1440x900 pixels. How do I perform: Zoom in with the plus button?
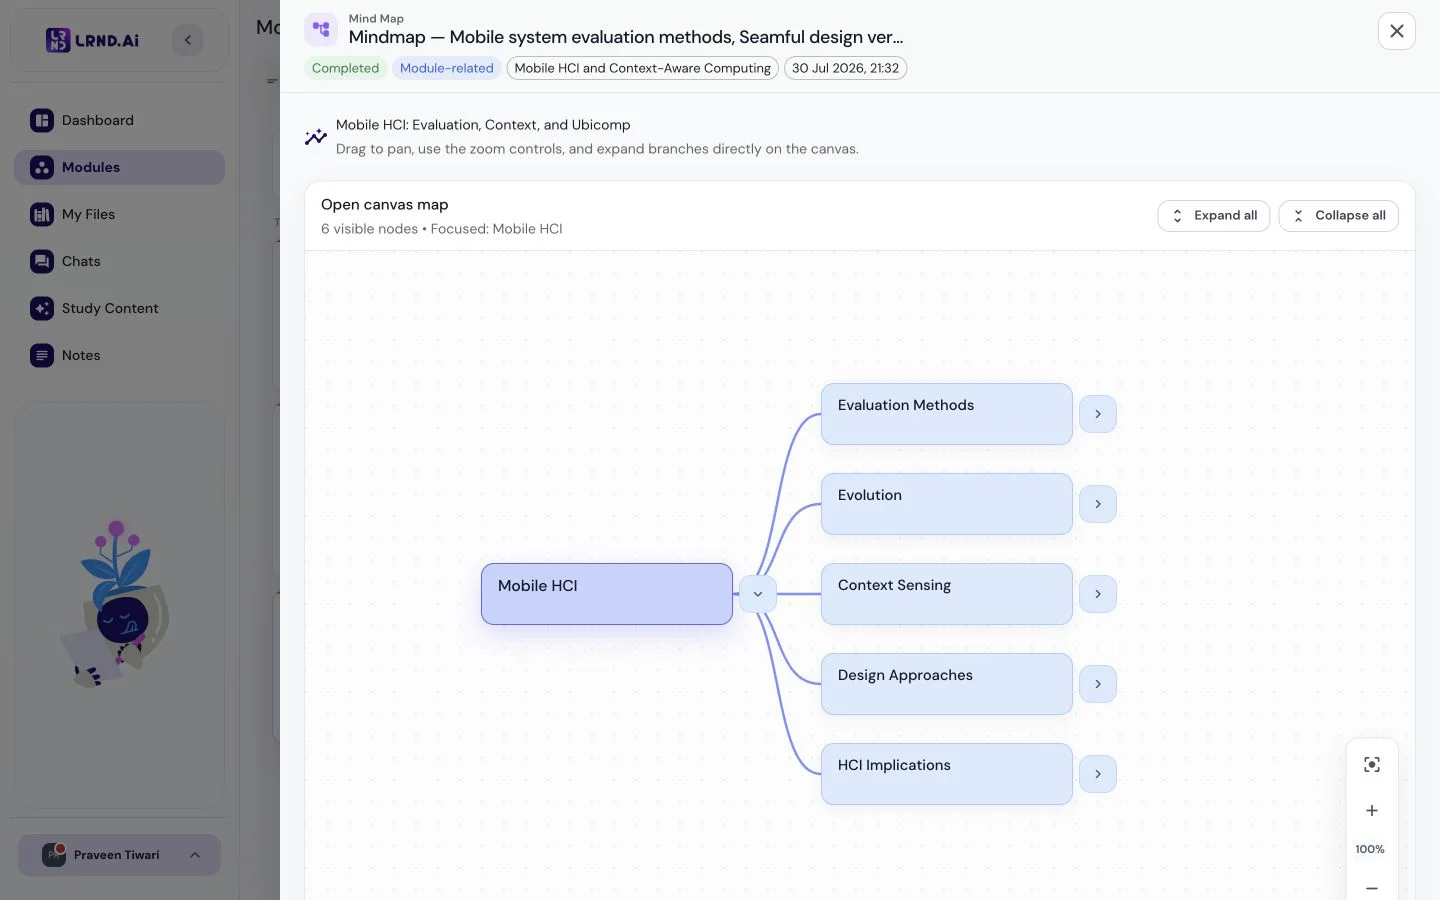1372,811
